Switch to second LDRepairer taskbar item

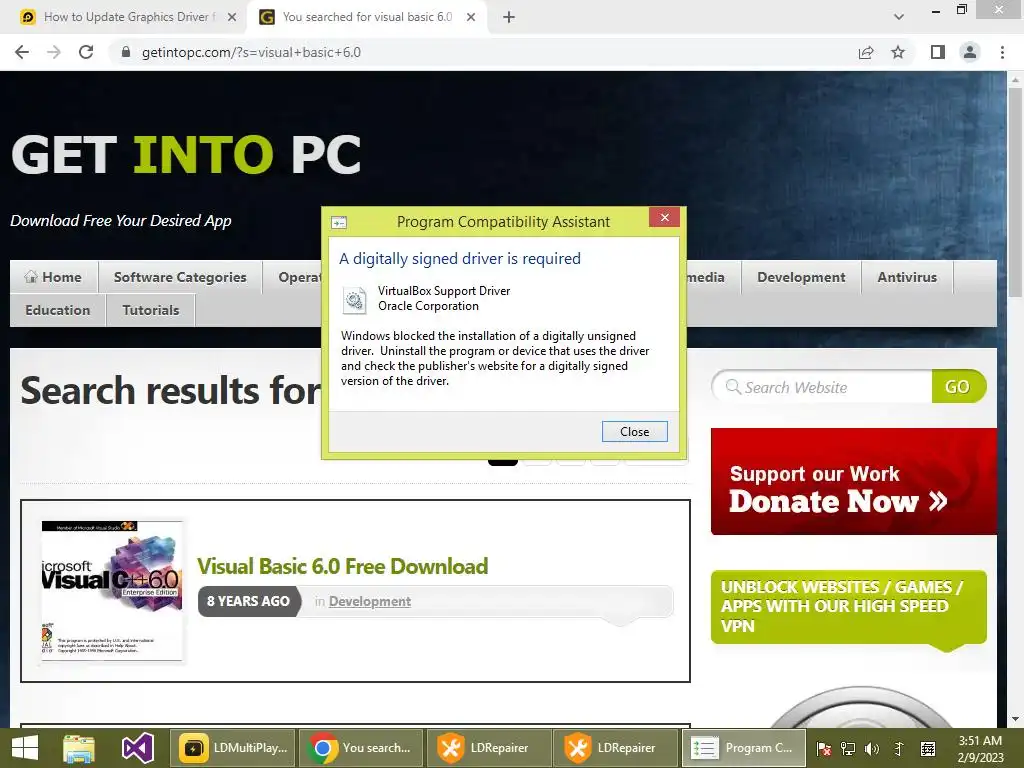(616, 748)
